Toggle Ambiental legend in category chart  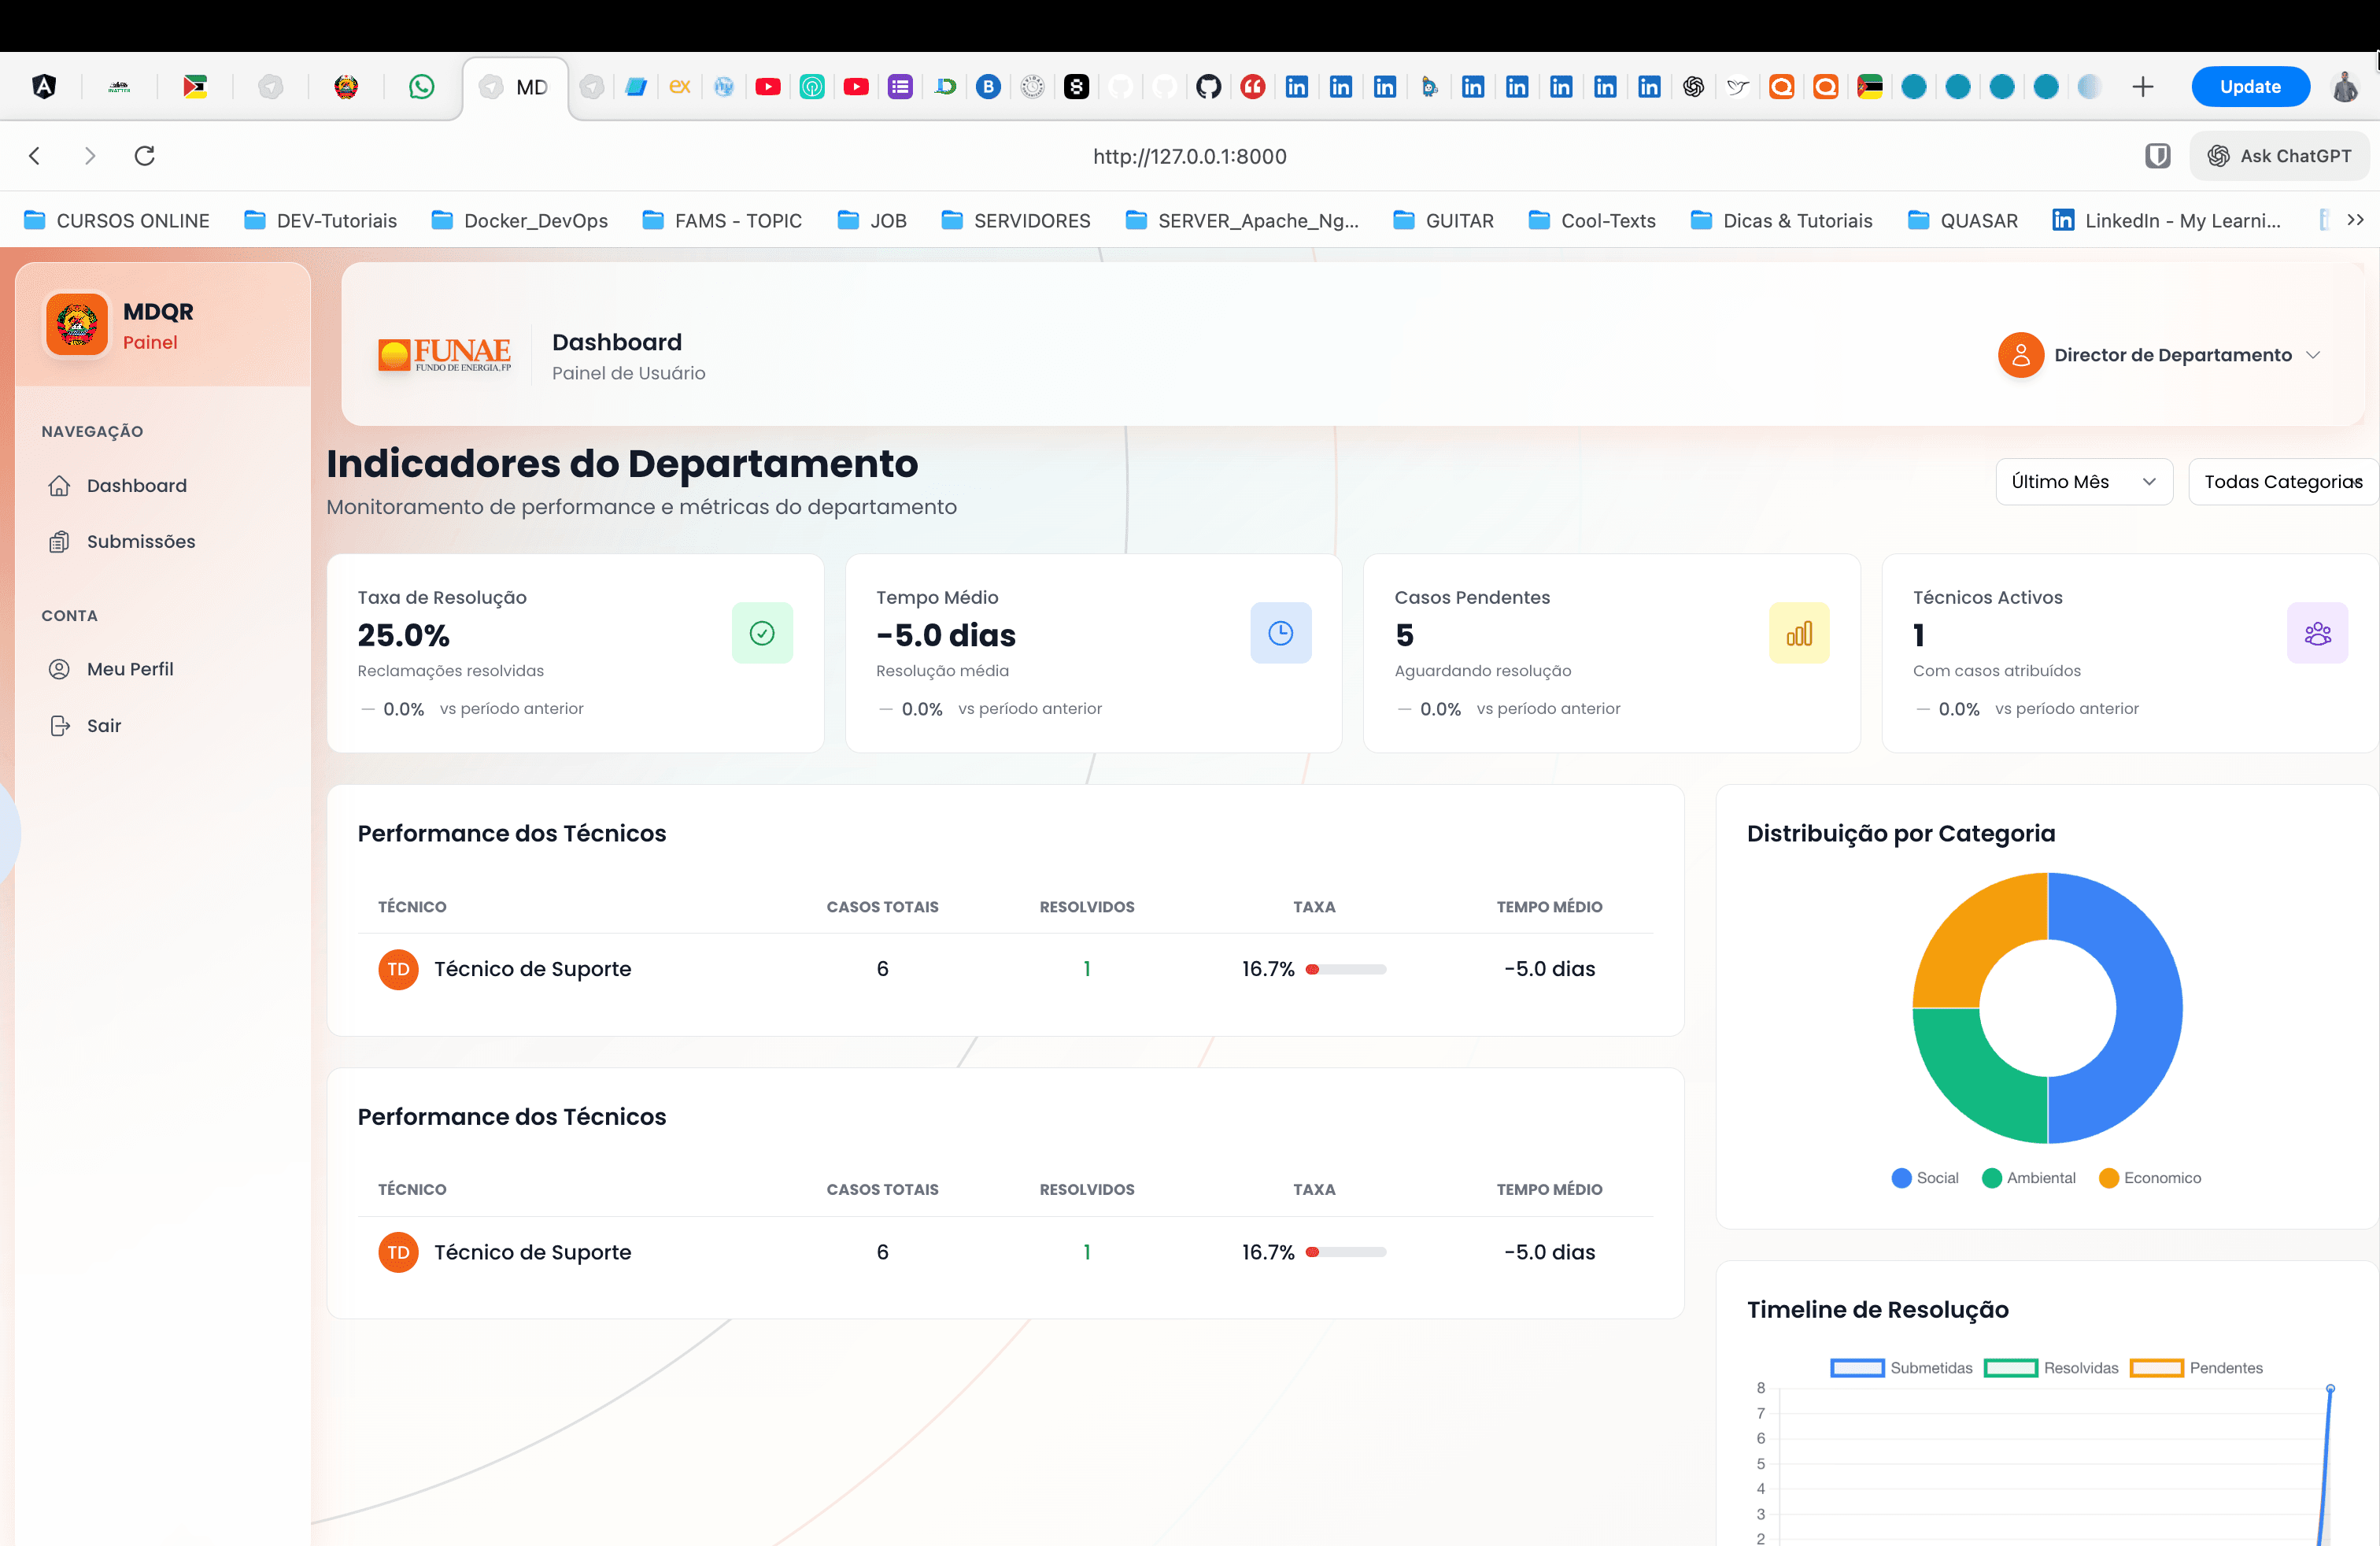tap(2028, 1178)
